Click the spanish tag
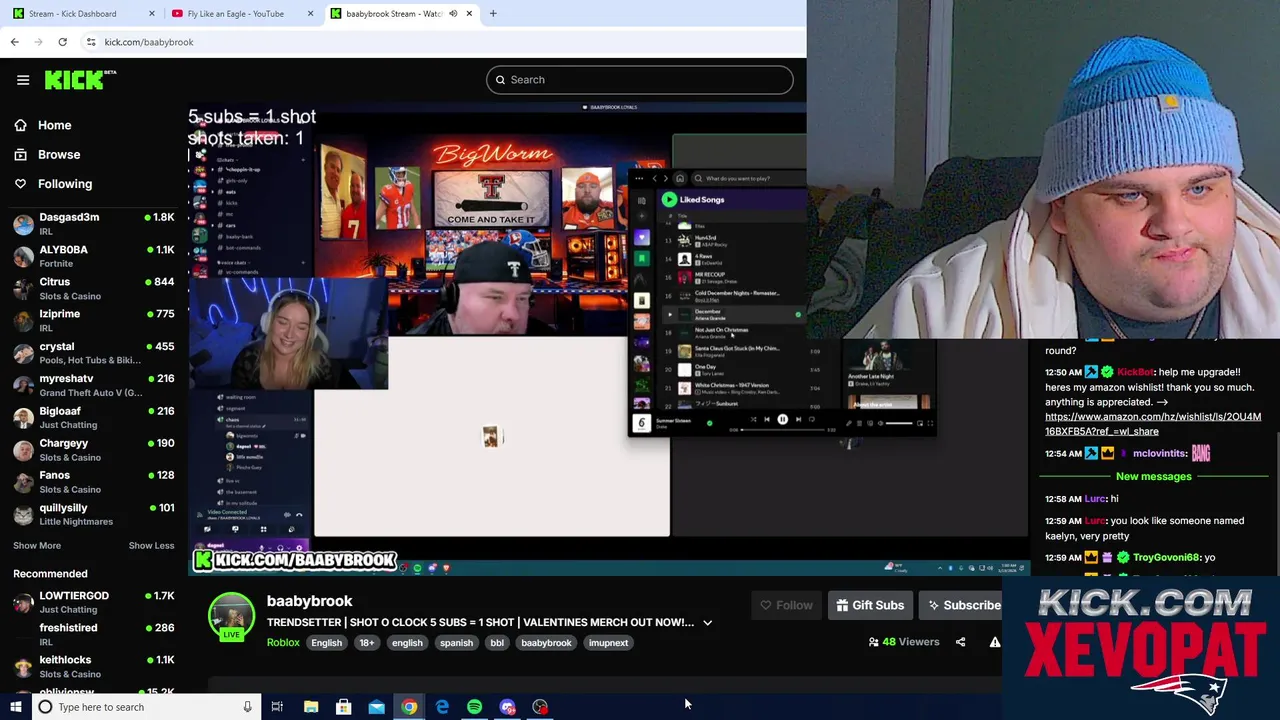Viewport: 1280px width, 720px height. [x=456, y=643]
